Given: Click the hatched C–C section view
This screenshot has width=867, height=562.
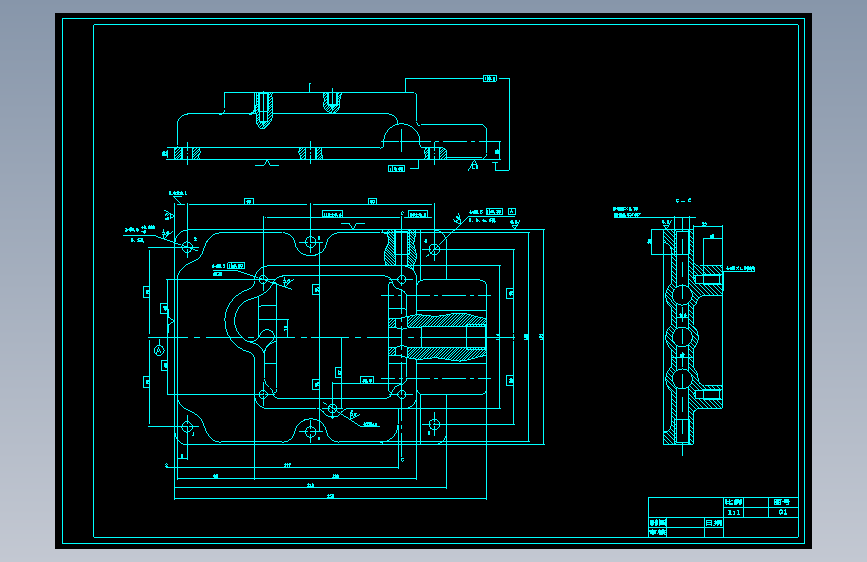Looking at the screenshot, I should (693, 335).
